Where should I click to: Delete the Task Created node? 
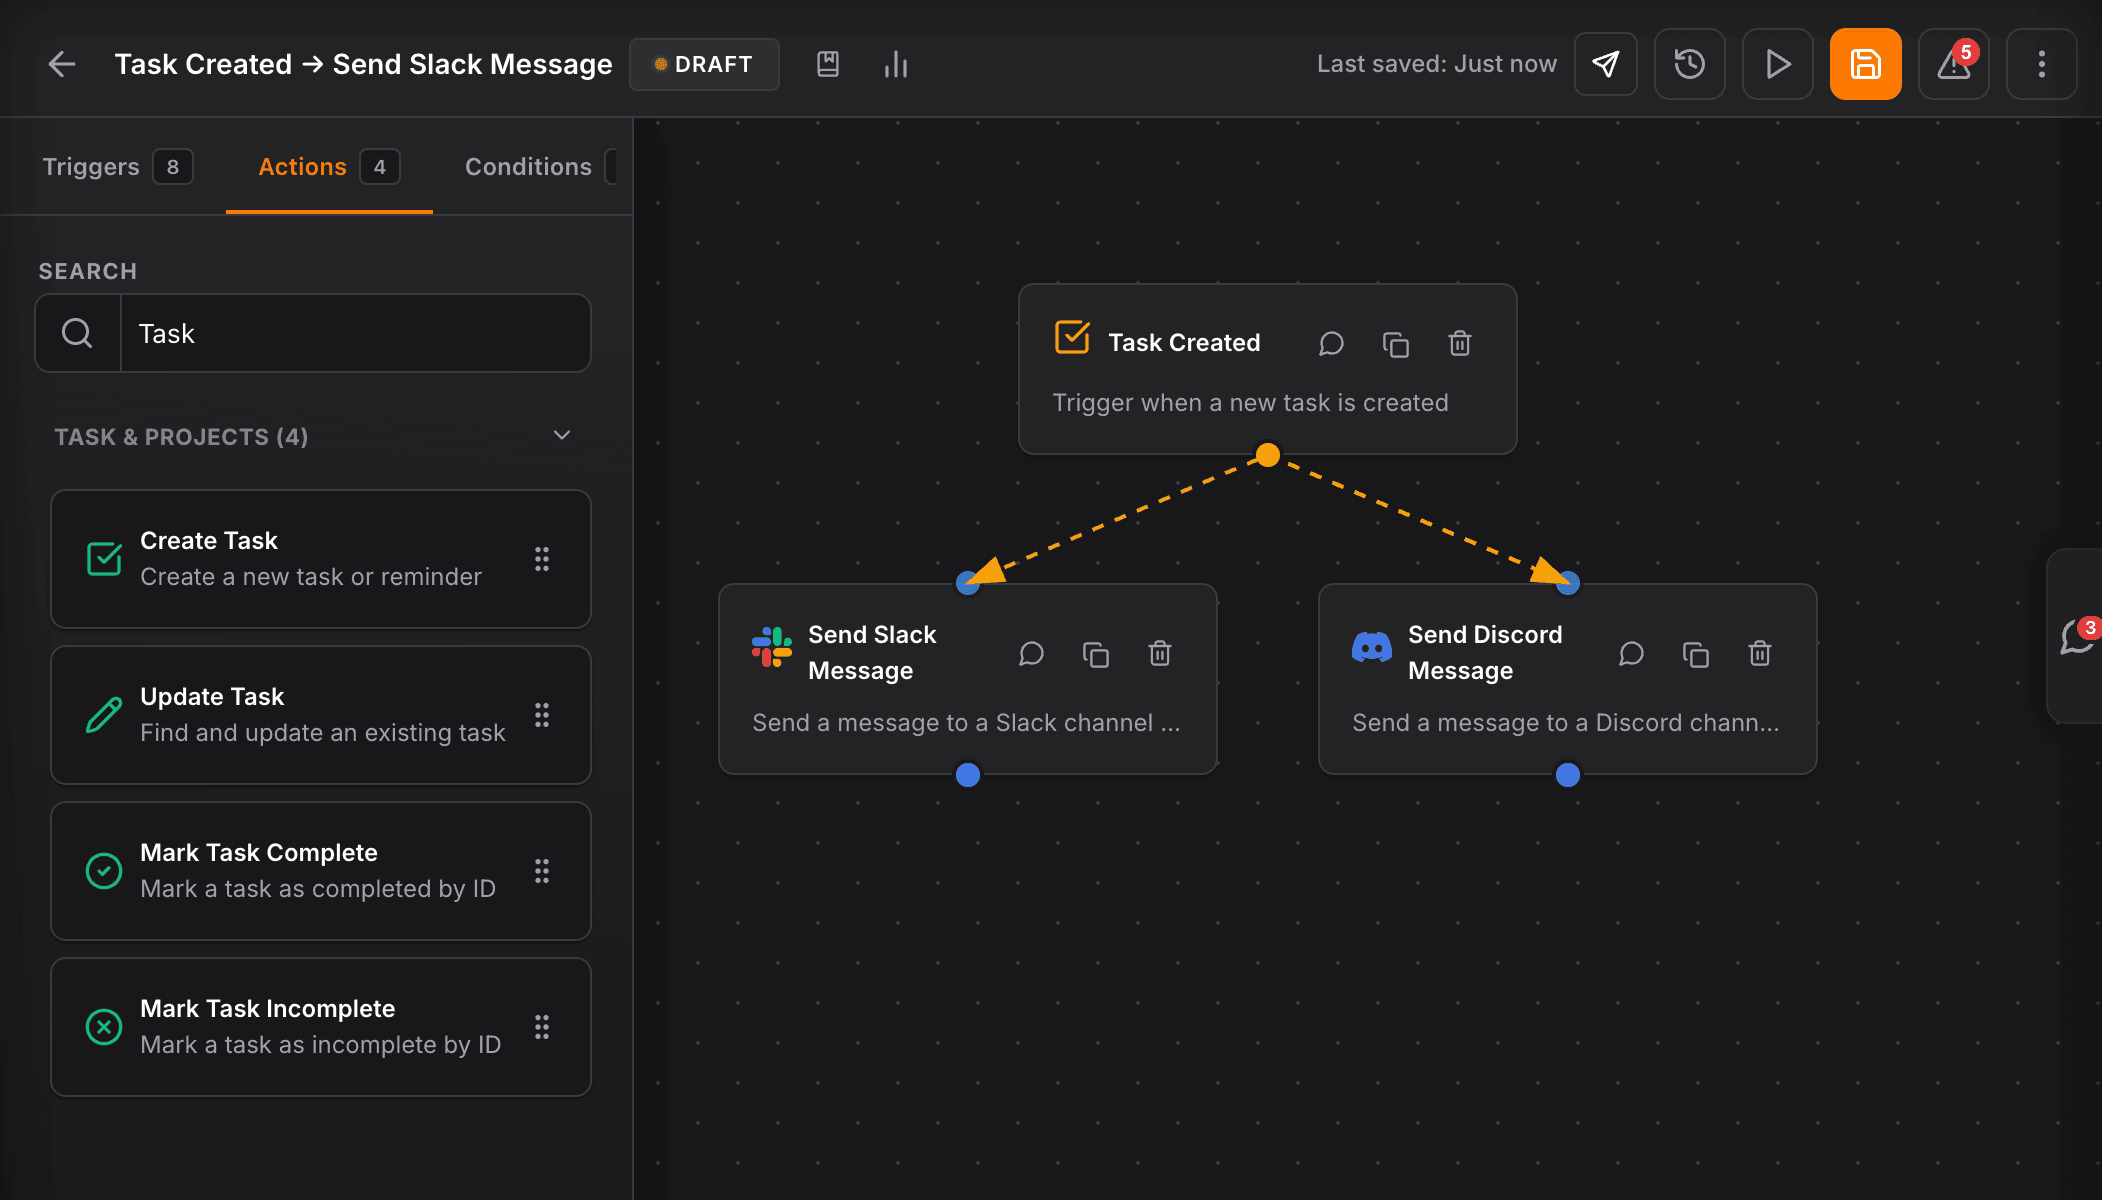(x=1459, y=343)
